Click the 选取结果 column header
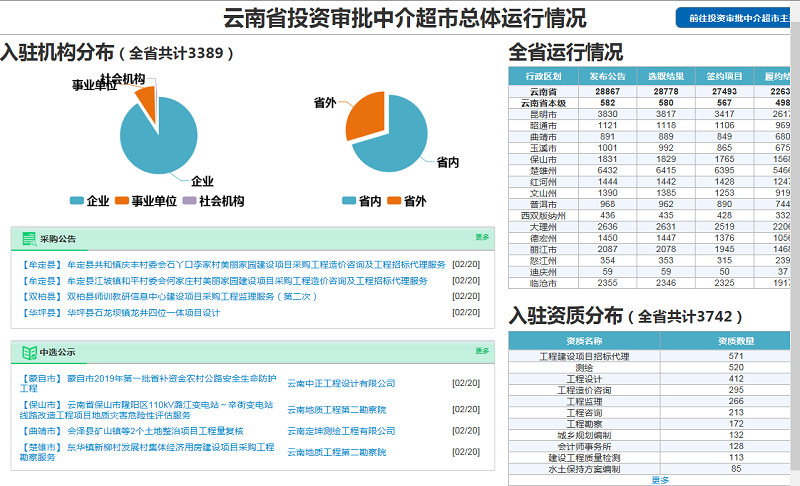 tap(666, 76)
